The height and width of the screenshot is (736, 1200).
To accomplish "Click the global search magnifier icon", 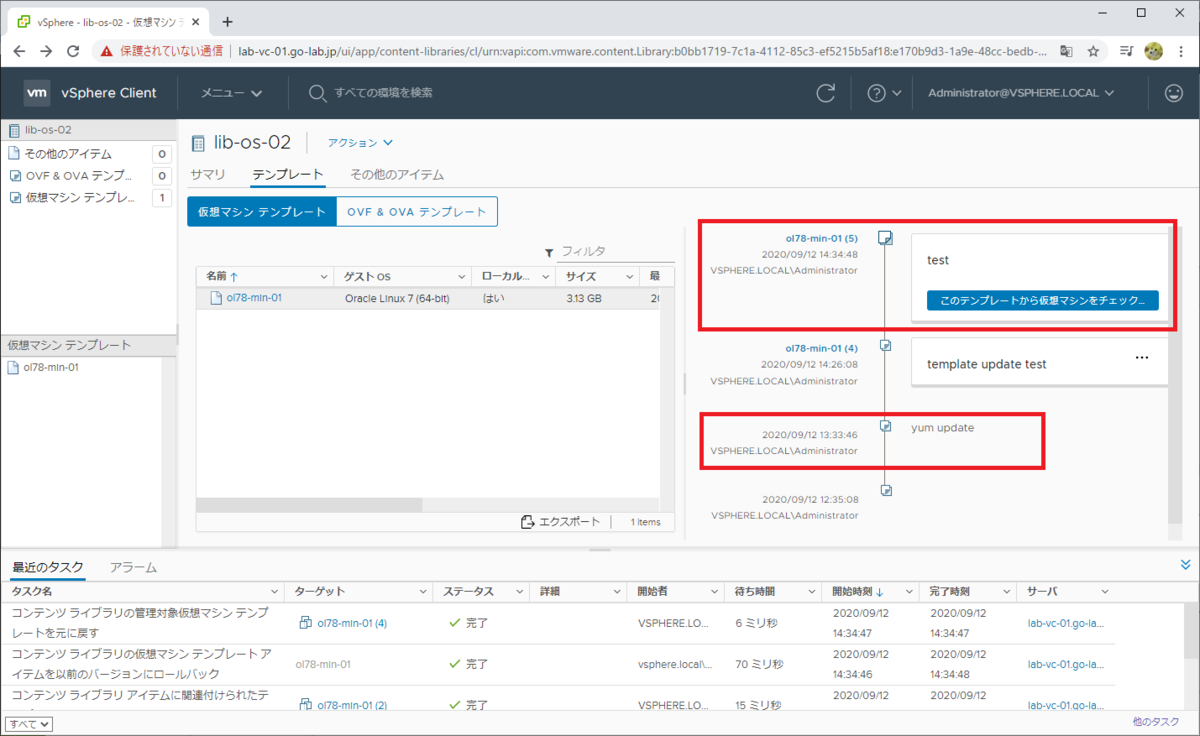I will tap(317, 93).
